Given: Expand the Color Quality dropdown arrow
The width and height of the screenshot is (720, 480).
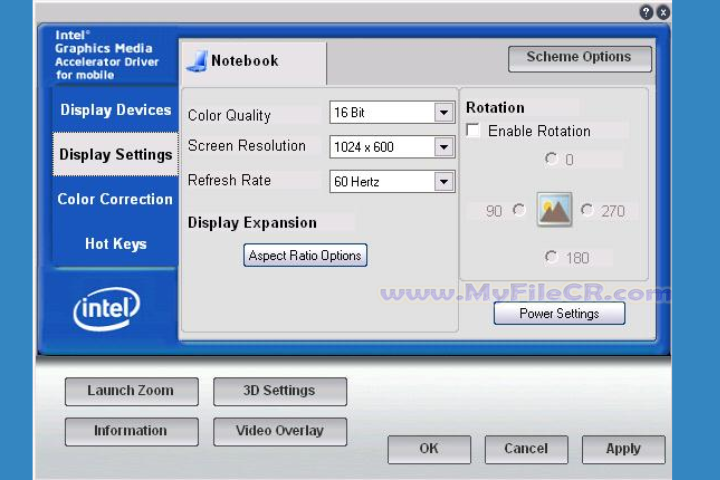Looking at the screenshot, I should (x=444, y=112).
